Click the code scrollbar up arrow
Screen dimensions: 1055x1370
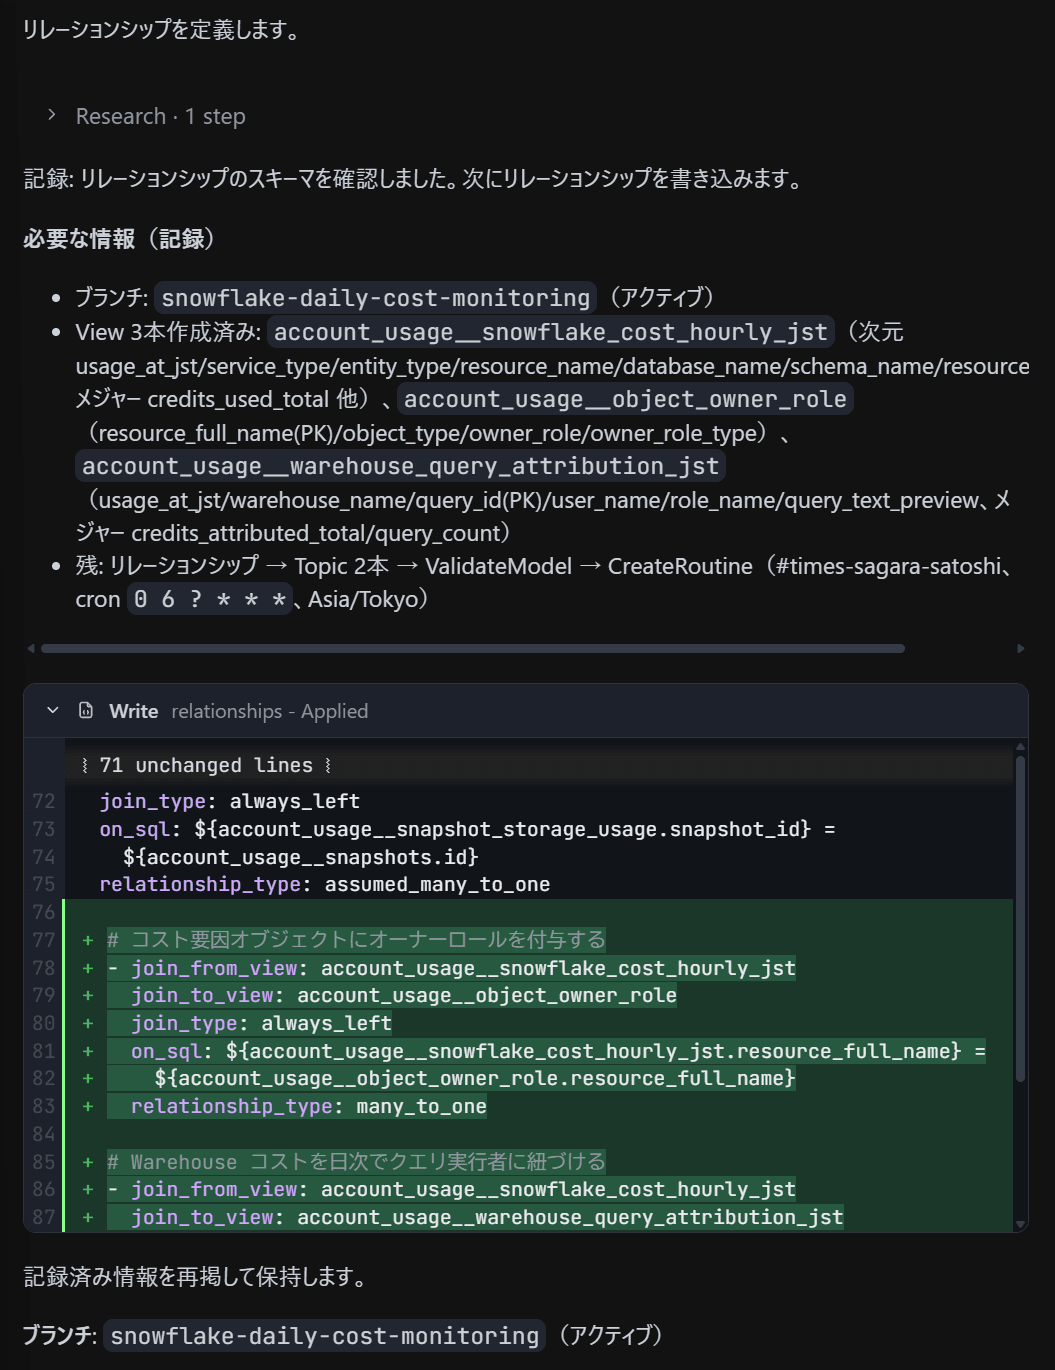1020,747
